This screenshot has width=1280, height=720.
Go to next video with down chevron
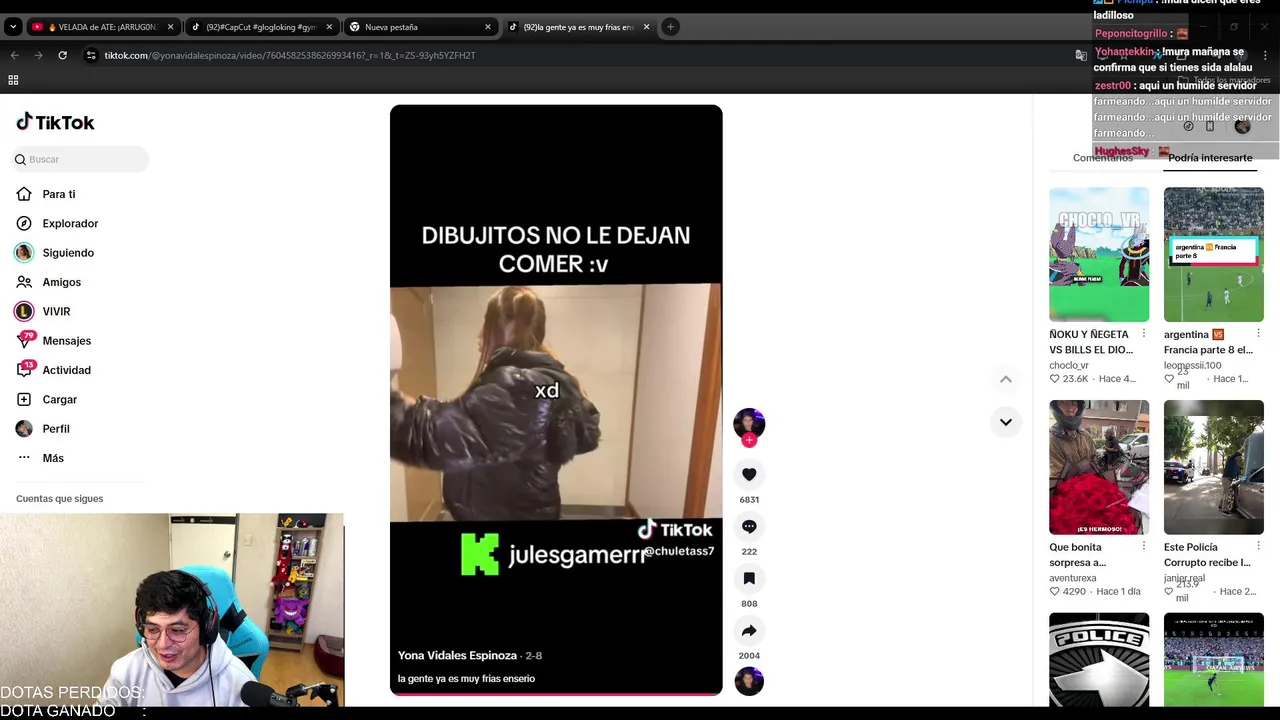coord(1006,422)
